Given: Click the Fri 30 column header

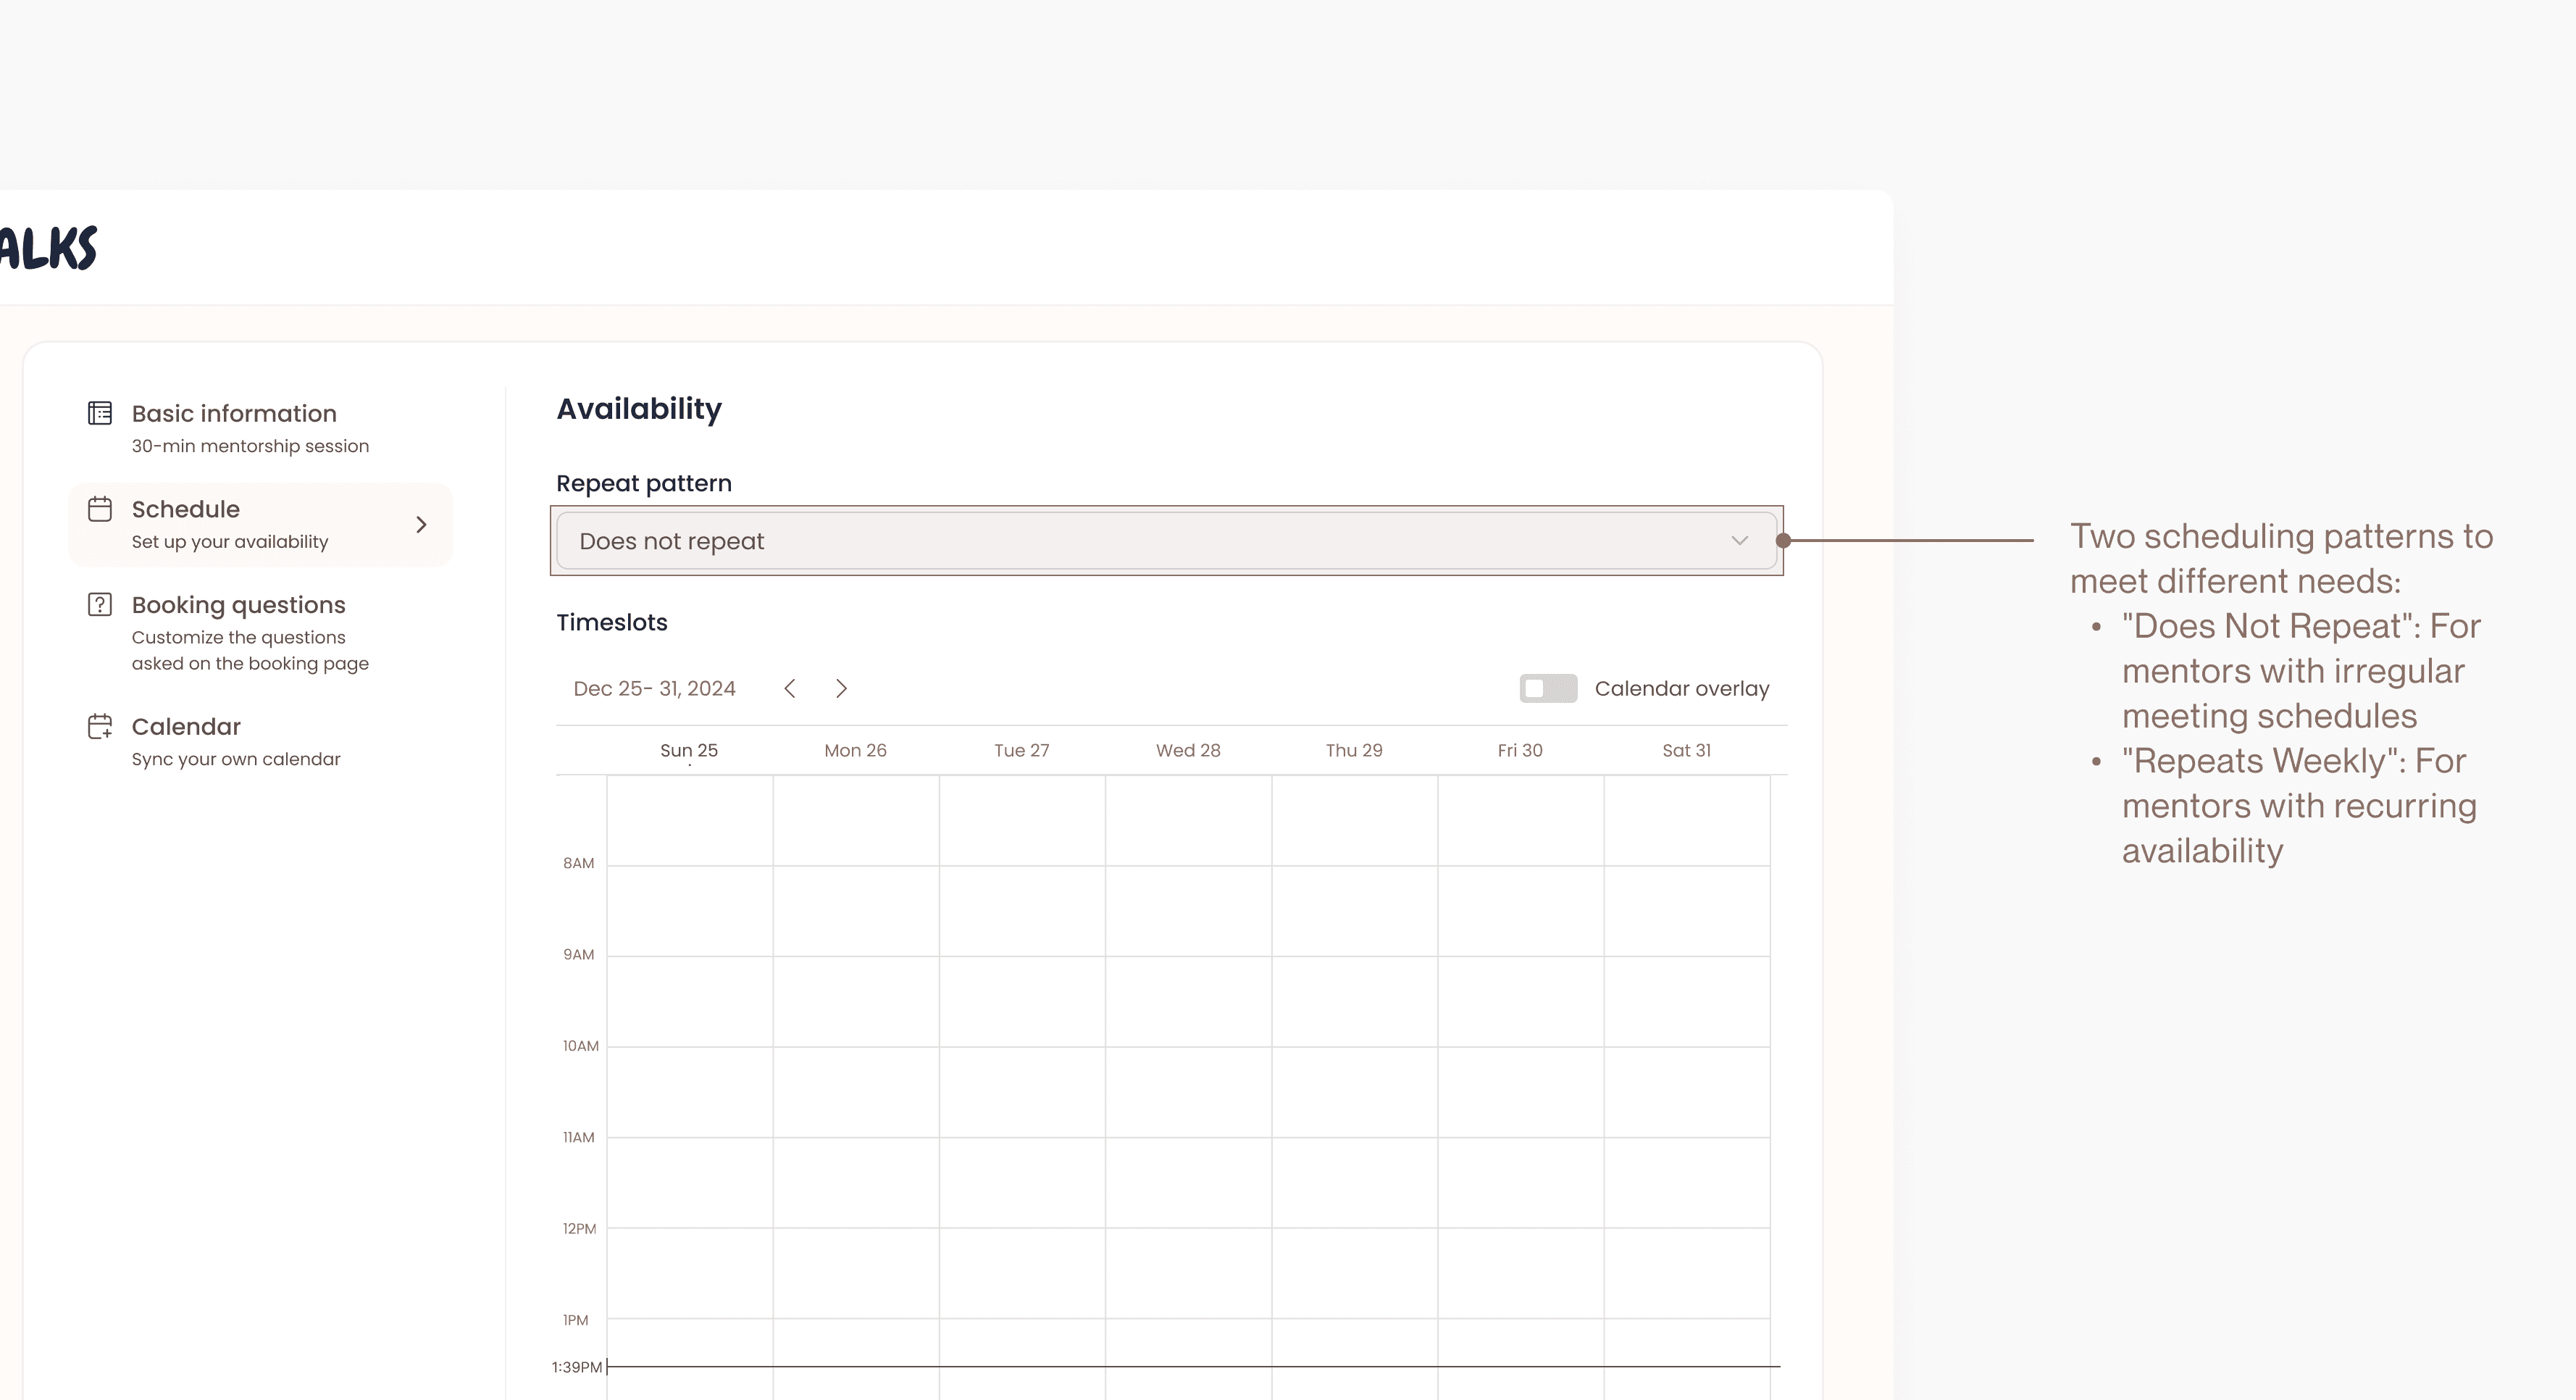Looking at the screenshot, I should point(1520,750).
